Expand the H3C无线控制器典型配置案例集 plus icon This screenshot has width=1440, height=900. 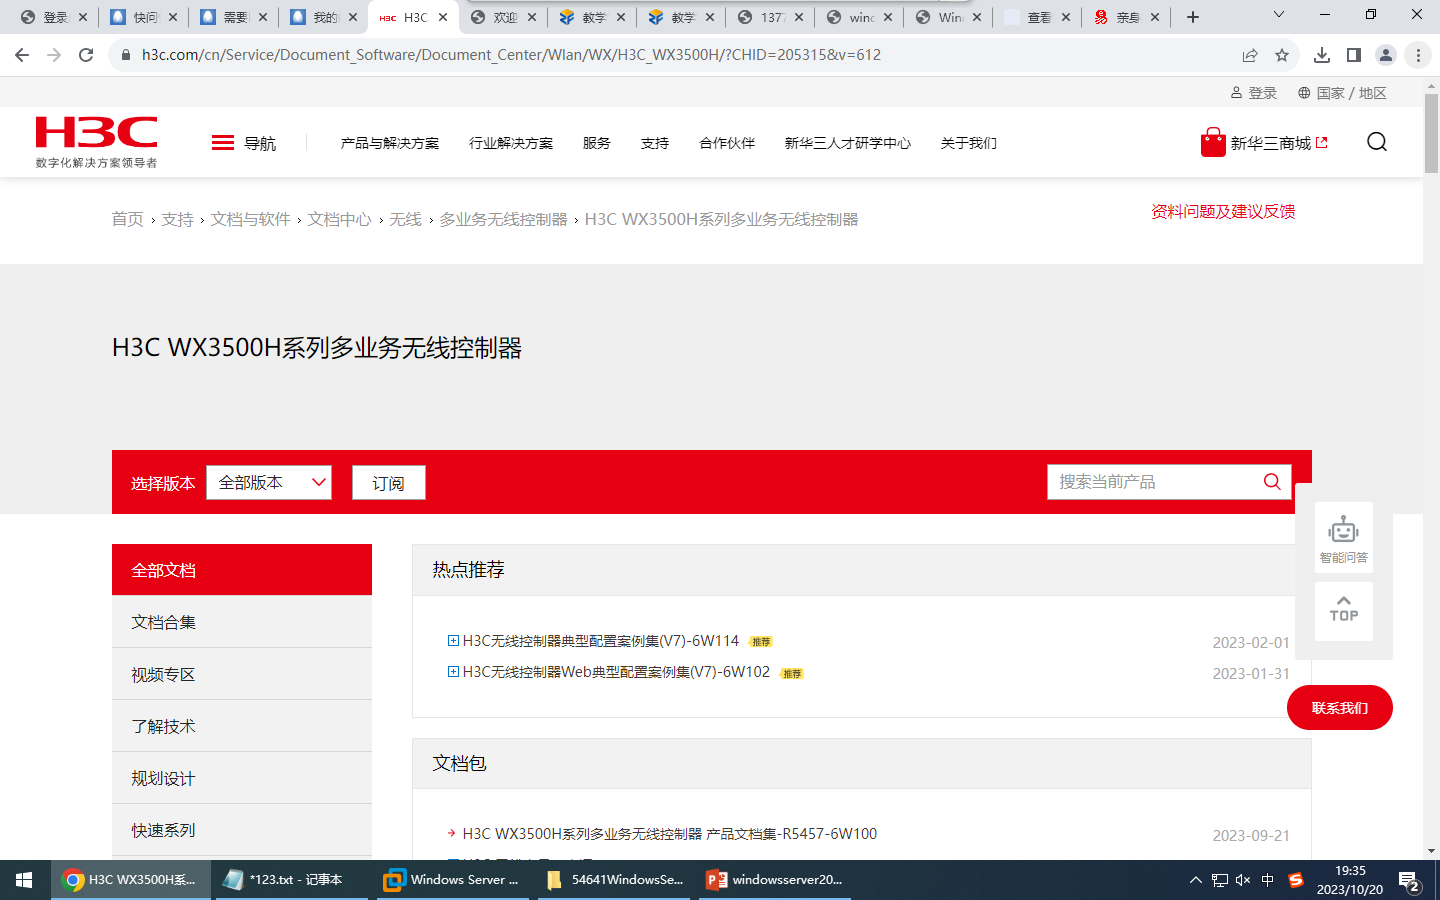click(453, 641)
